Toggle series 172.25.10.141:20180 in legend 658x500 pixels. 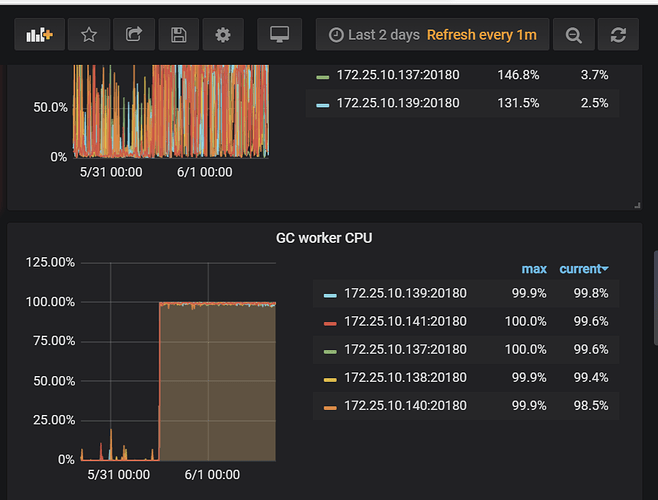tap(404, 321)
